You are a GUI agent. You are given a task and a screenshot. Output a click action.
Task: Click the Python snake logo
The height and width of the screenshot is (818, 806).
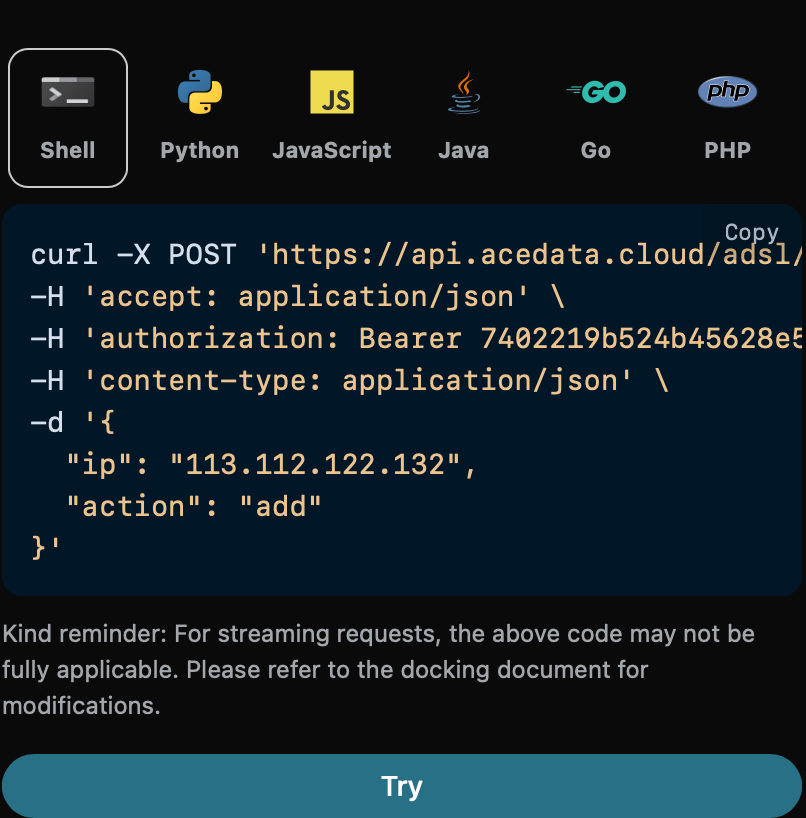(x=200, y=92)
